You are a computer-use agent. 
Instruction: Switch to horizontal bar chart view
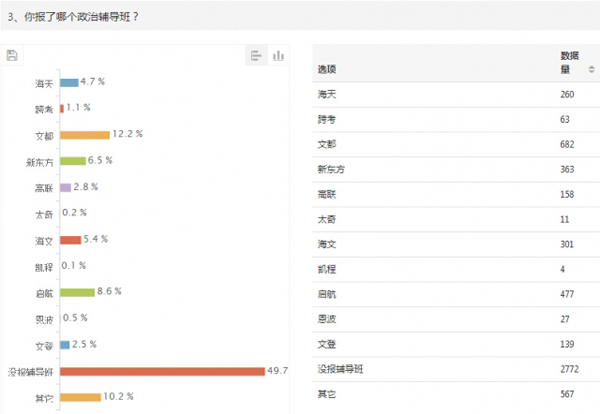pyautogui.click(x=256, y=56)
